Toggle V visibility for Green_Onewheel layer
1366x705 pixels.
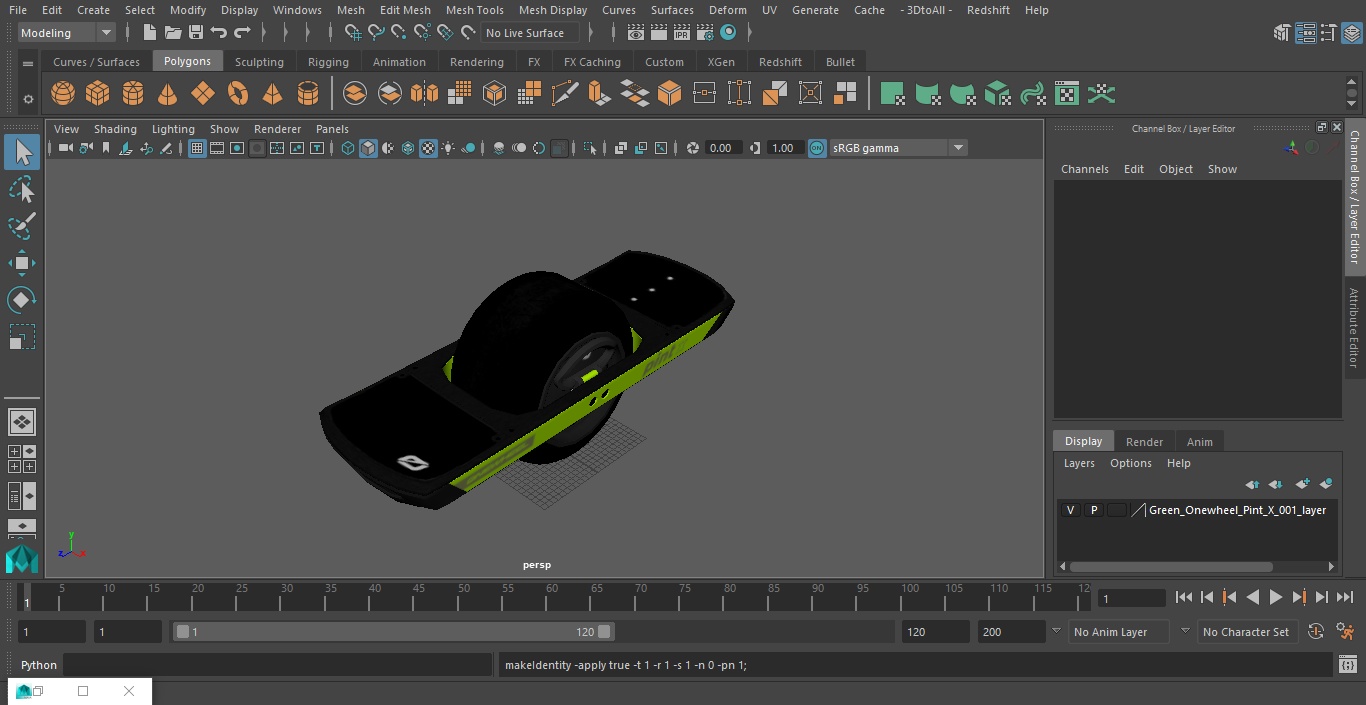pyautogui.click(x=1070, y=510)
